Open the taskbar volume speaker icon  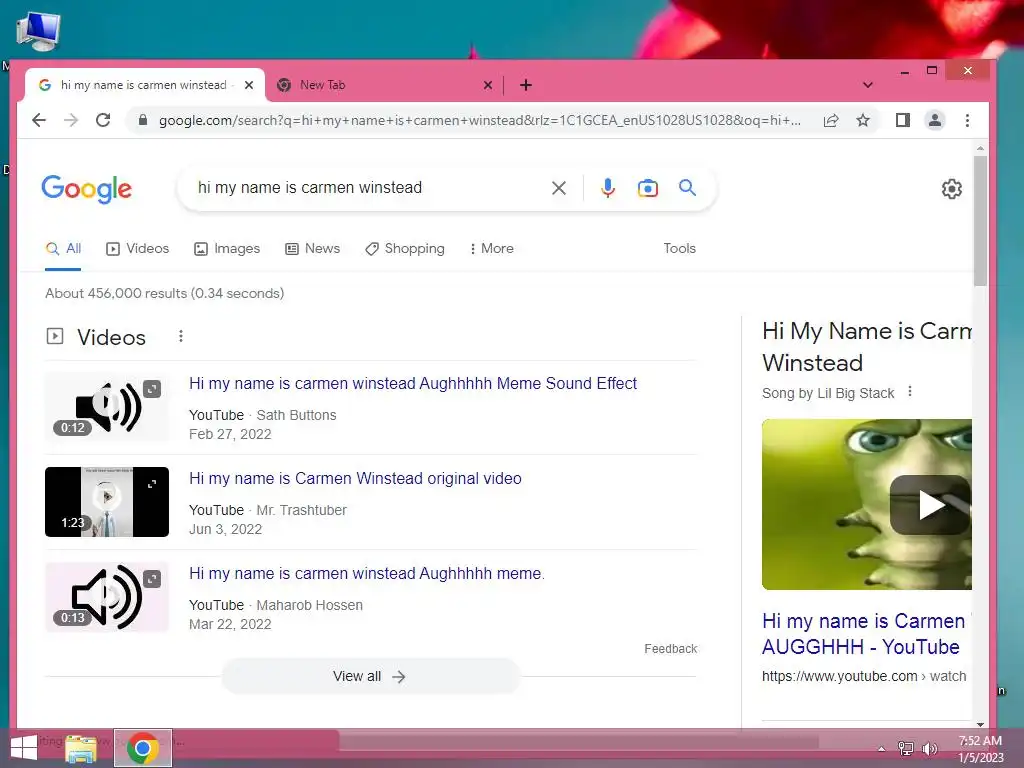point(929,749)
